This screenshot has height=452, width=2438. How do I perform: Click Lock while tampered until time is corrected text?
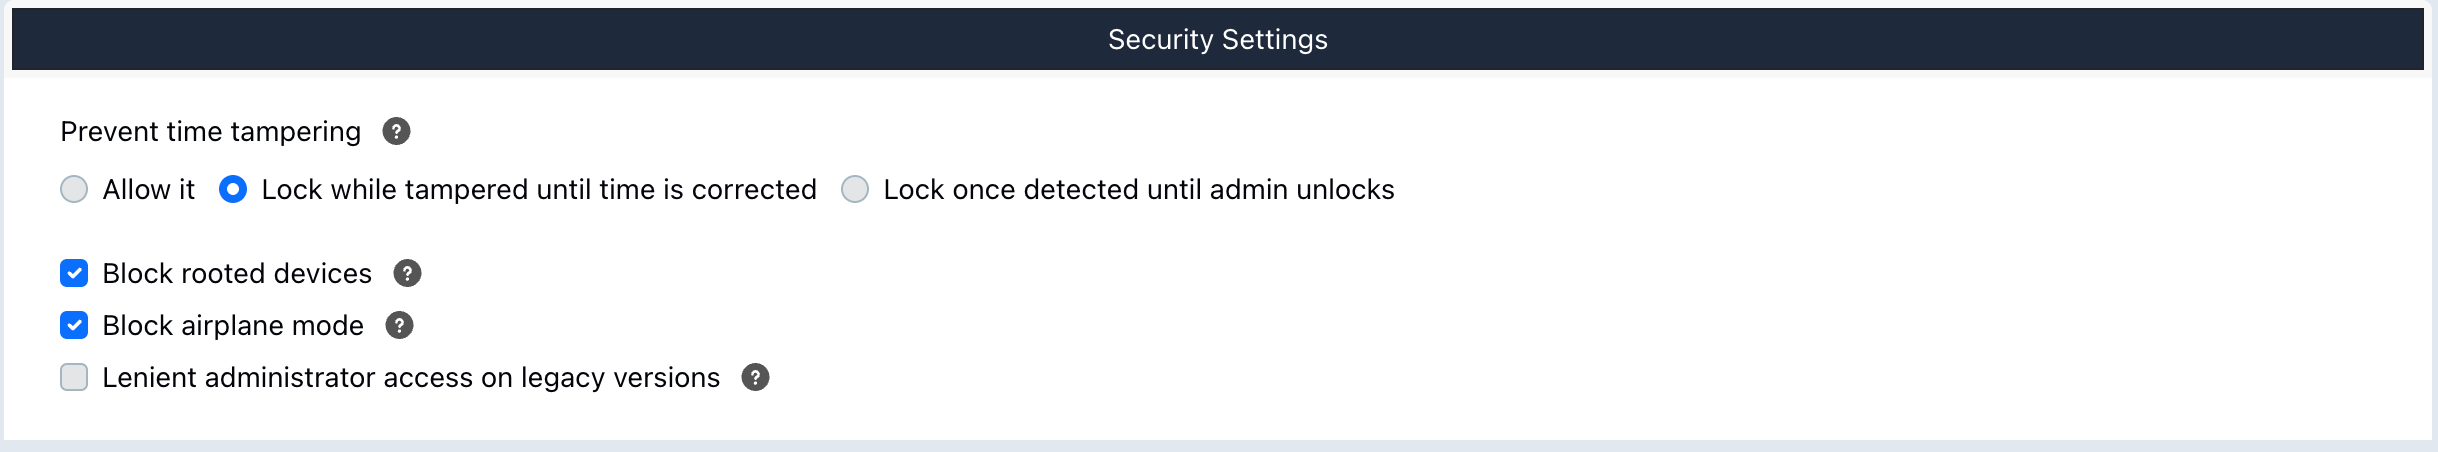(539, 189)
